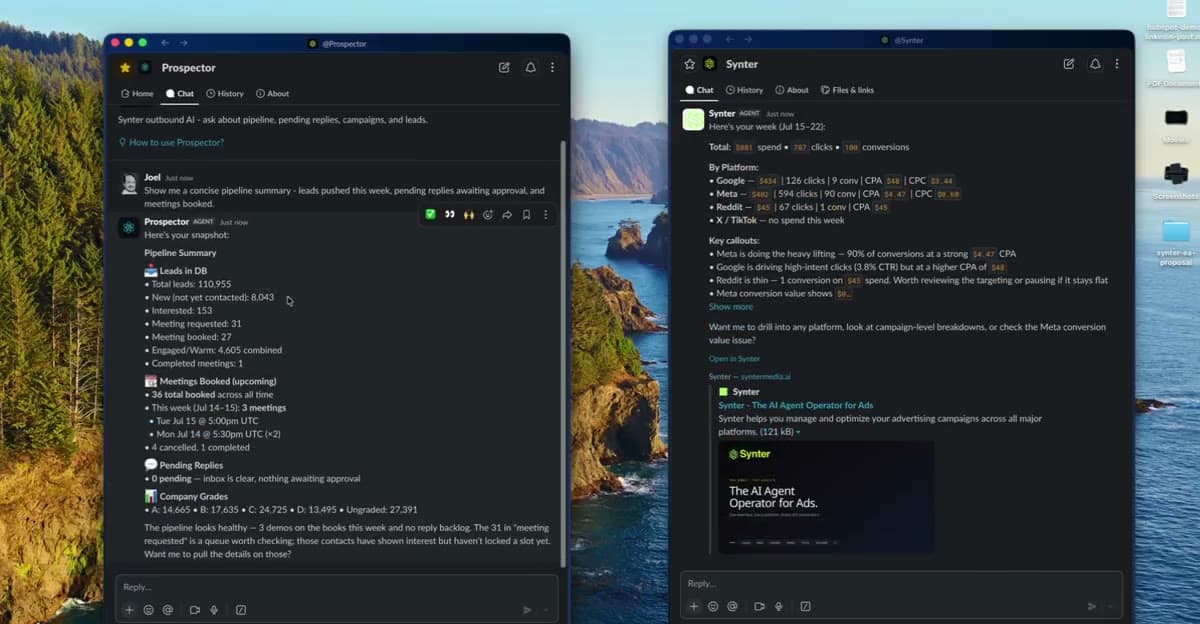
Task: Select synter-ea-proposal folder on desktop
Action: pos(1176,240)
